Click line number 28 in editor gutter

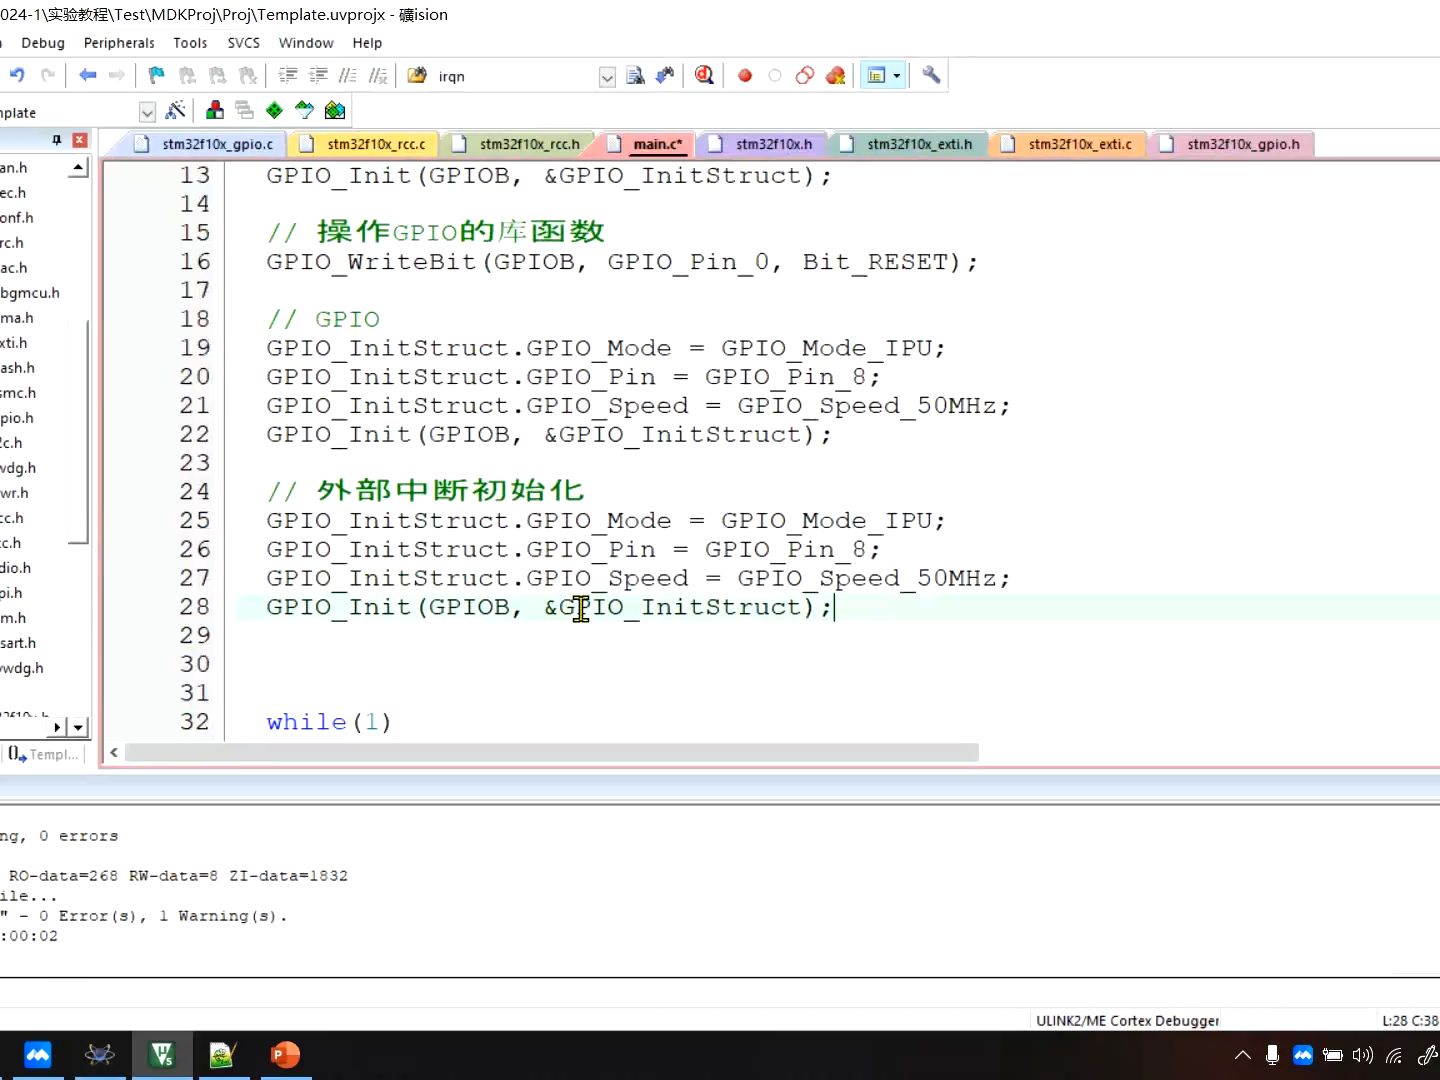click(x=195, y=607)
